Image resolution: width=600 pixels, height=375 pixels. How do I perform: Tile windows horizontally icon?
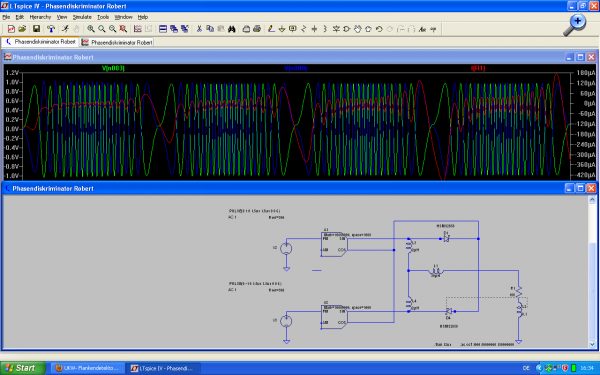tap(163, 29)
